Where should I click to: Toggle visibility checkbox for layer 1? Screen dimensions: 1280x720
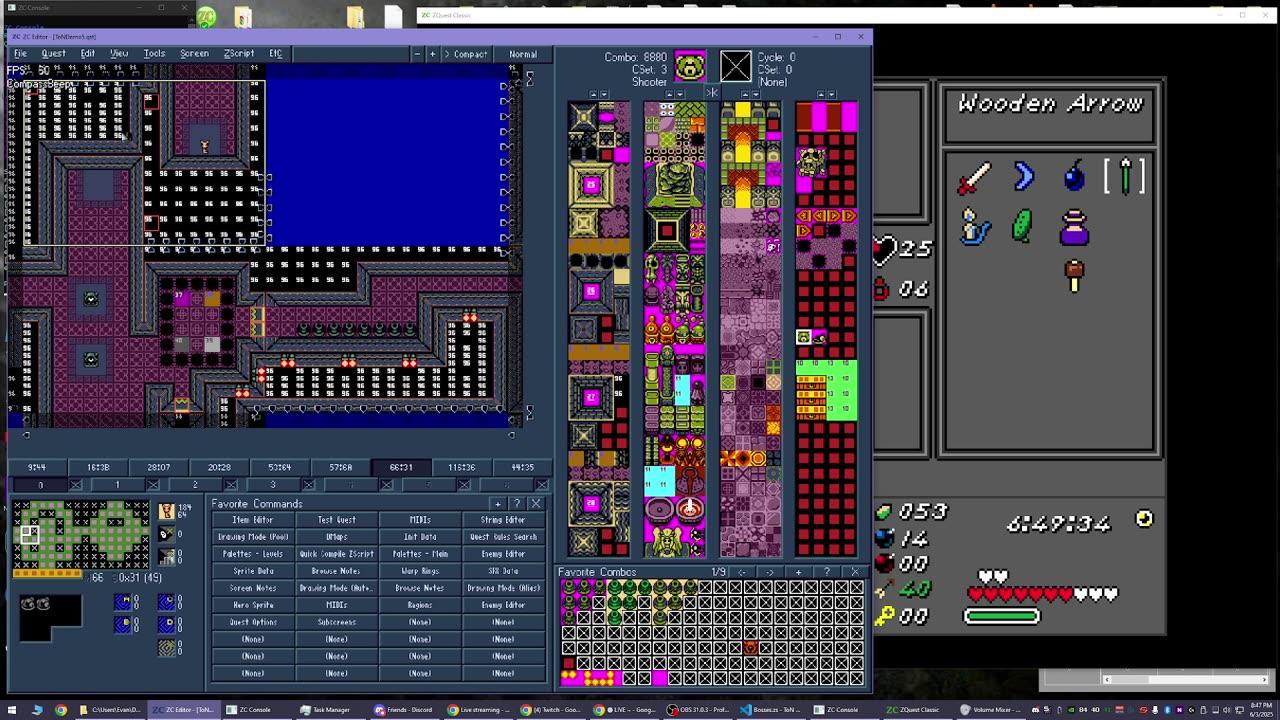coord(153,485)
